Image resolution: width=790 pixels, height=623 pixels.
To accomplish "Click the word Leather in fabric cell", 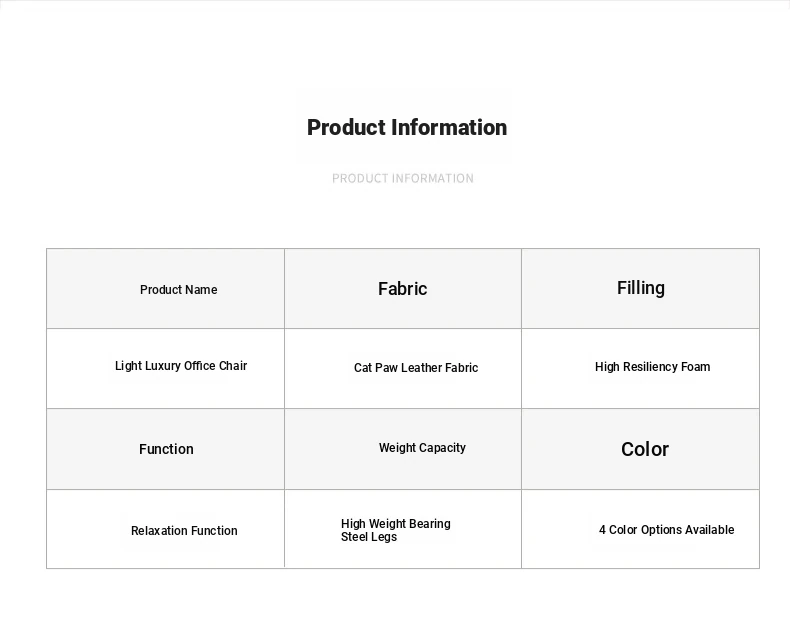I will point(422,368).
